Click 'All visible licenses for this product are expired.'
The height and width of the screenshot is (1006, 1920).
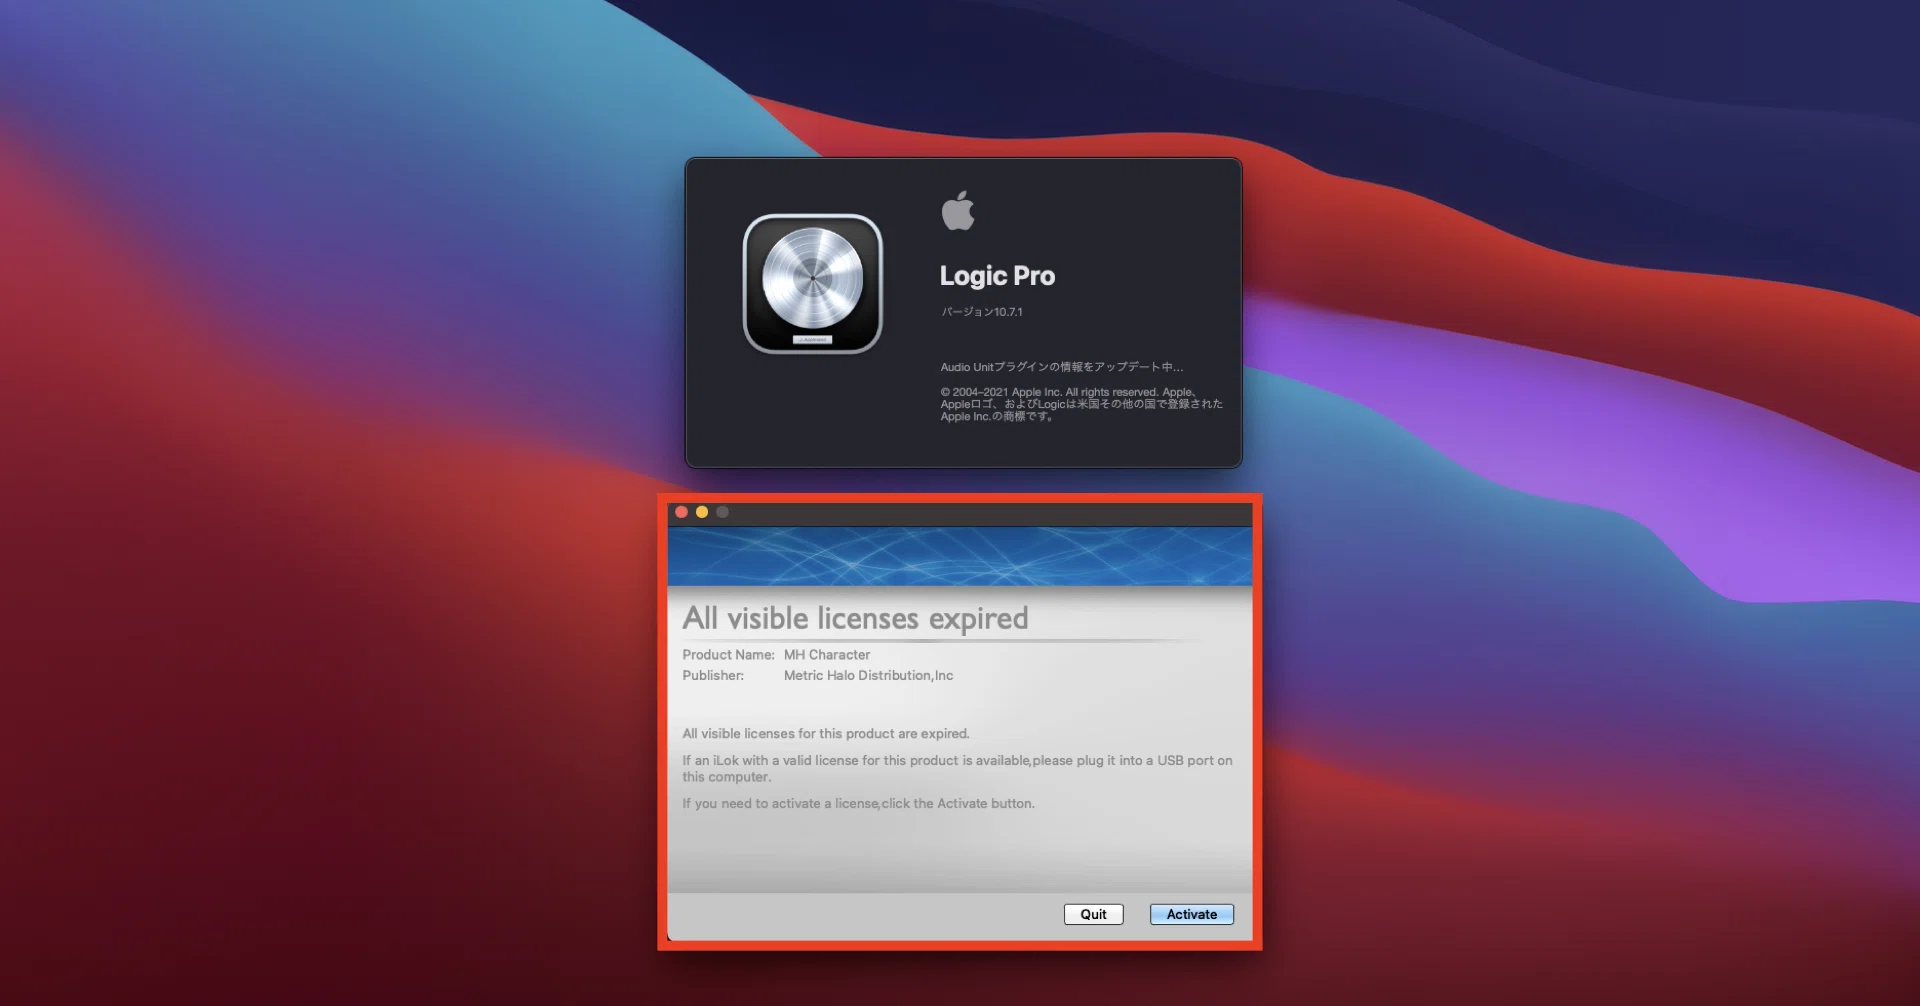tap(826, 734)
